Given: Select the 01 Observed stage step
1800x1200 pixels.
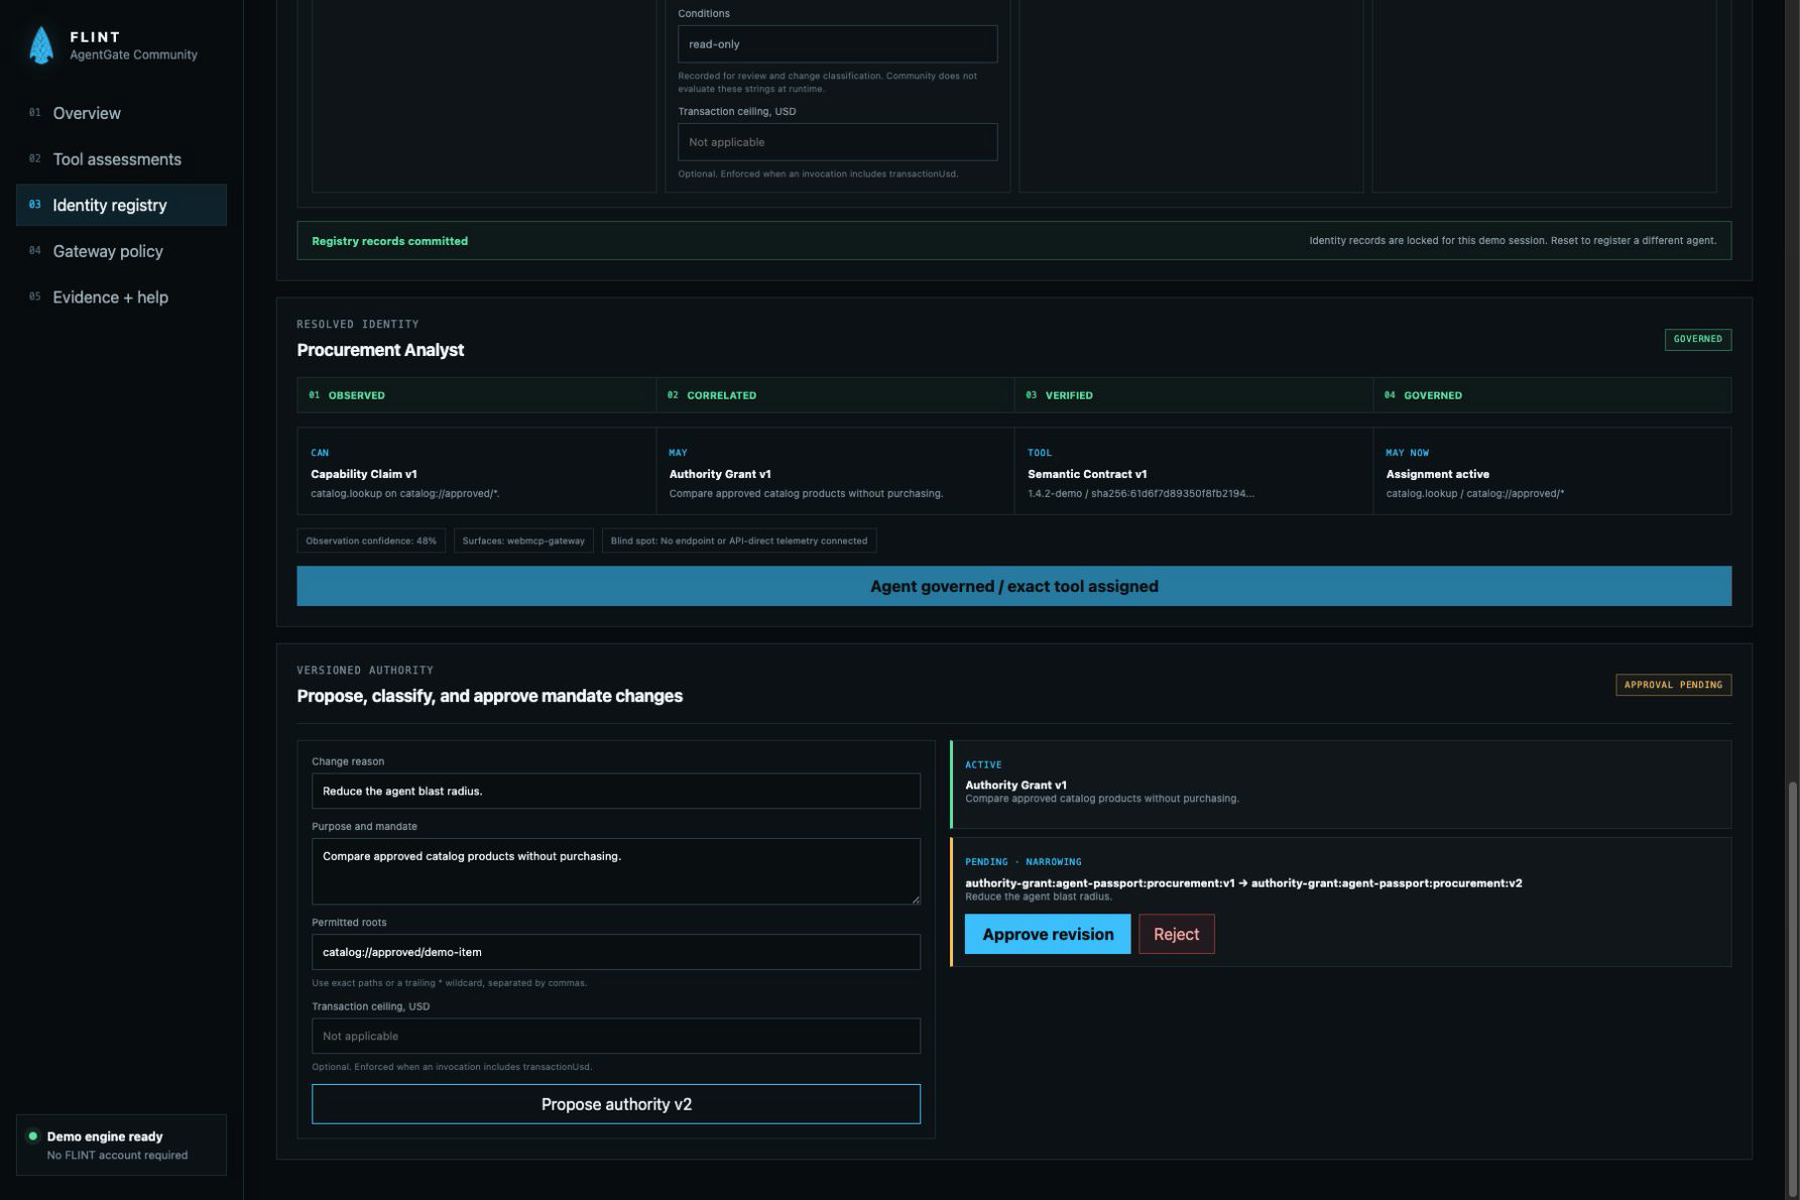Looking at the screenshot, I should pyautogui.click(x=476, y=395).
